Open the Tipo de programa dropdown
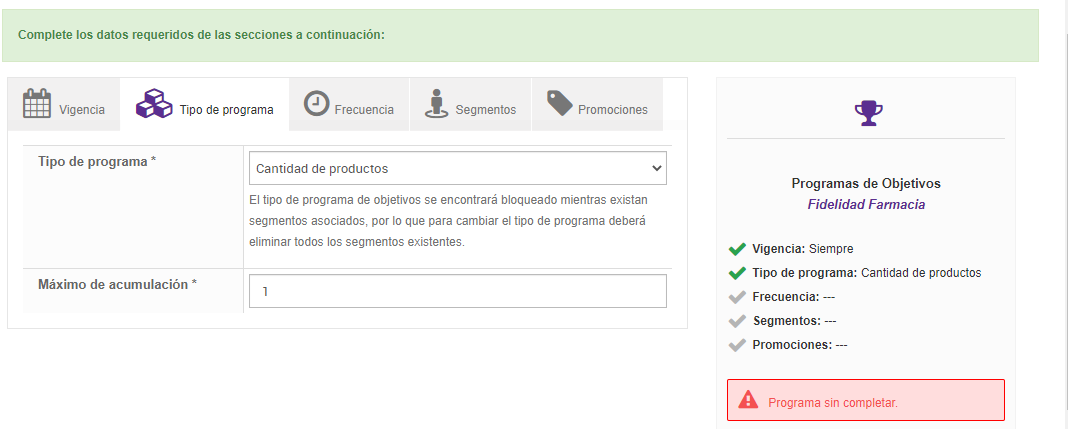1068x429 pixels. point(457,169)
